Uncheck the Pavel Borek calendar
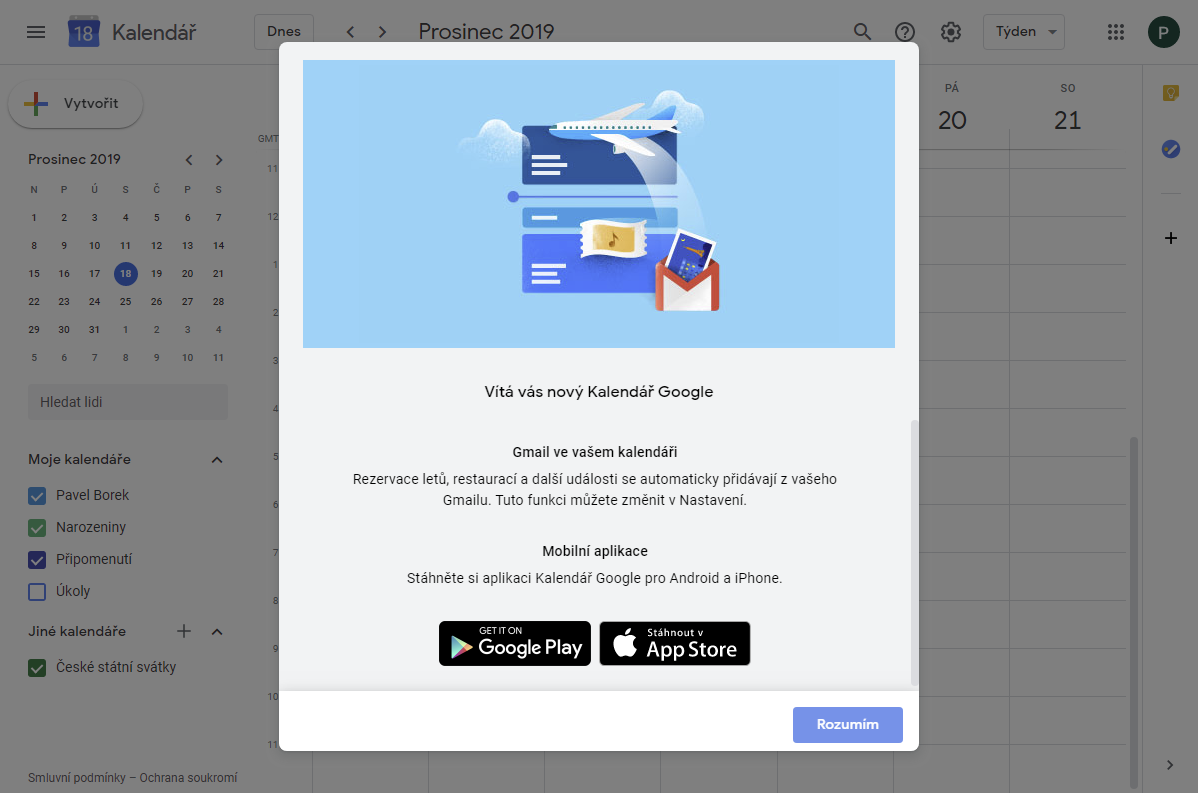 click(x=37, y=496)
